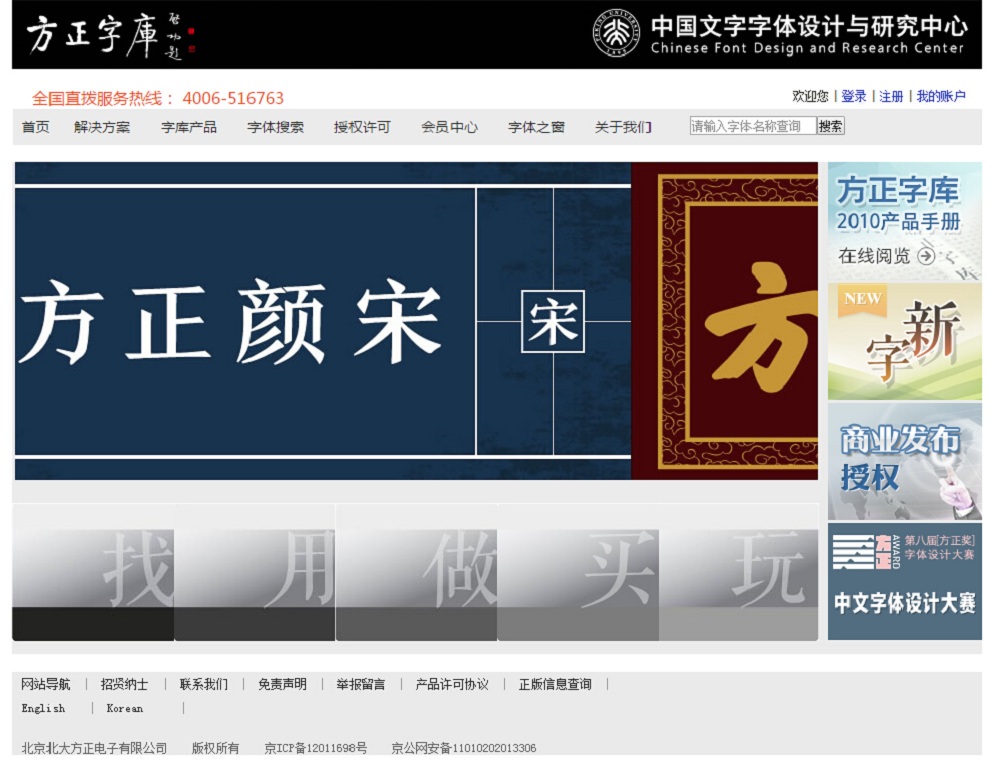Switch to English version link
Screen dimensions: 1000x775
click(43, 708)
